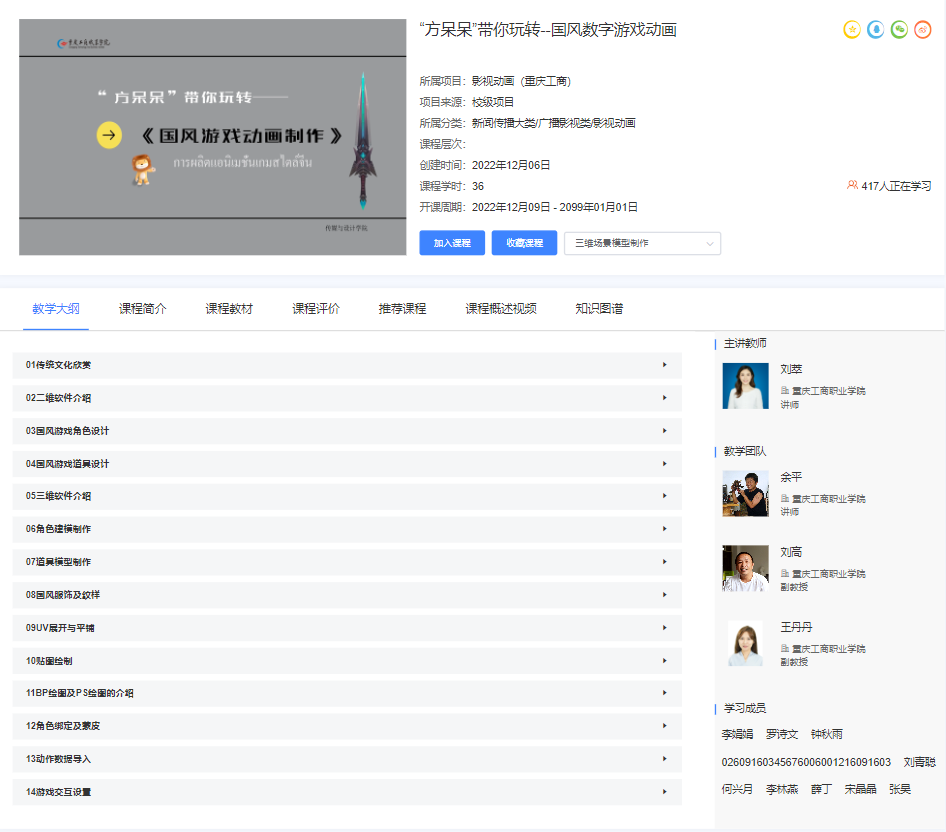
Task: Click the course cover image
Action: click(213, 137)
